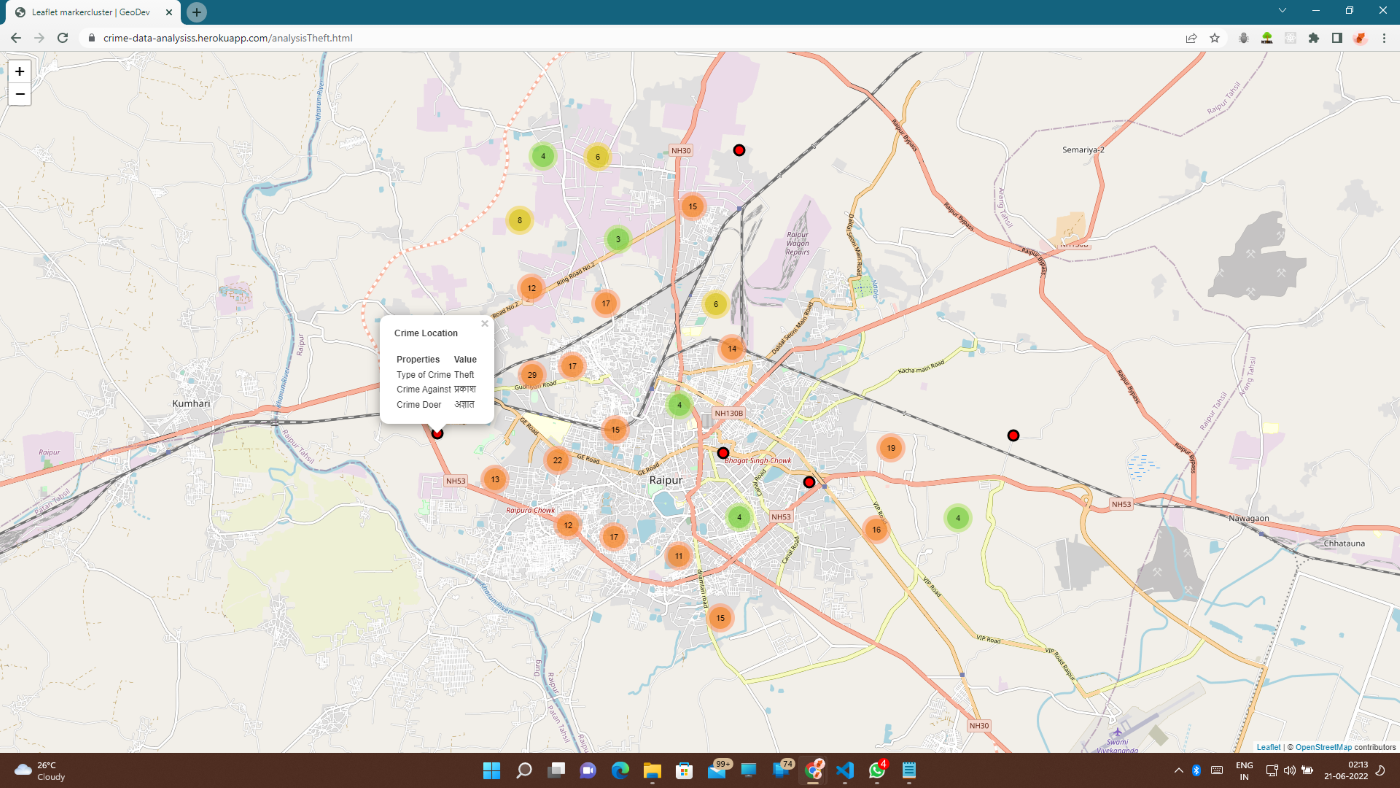This screenshot has height=788, width=1400.
Task: Zoom out using the map minus control
Action: click(19, 93)
